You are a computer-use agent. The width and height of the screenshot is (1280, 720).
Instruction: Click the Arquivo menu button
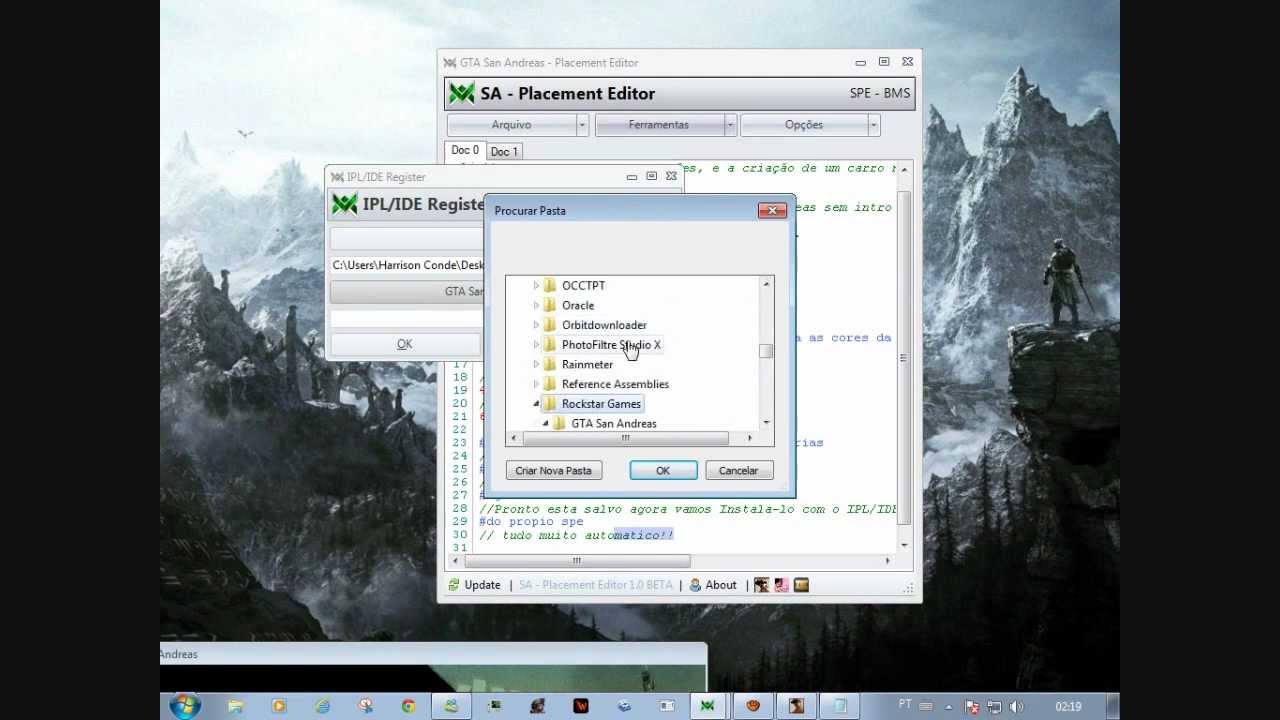coord(511,125)
